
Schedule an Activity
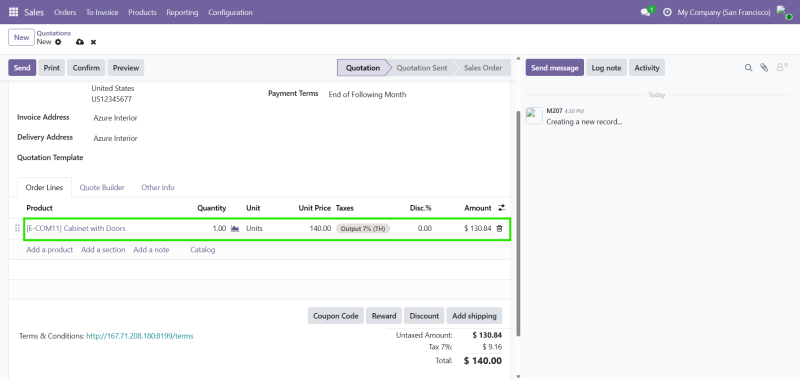[x=647, y=67]
